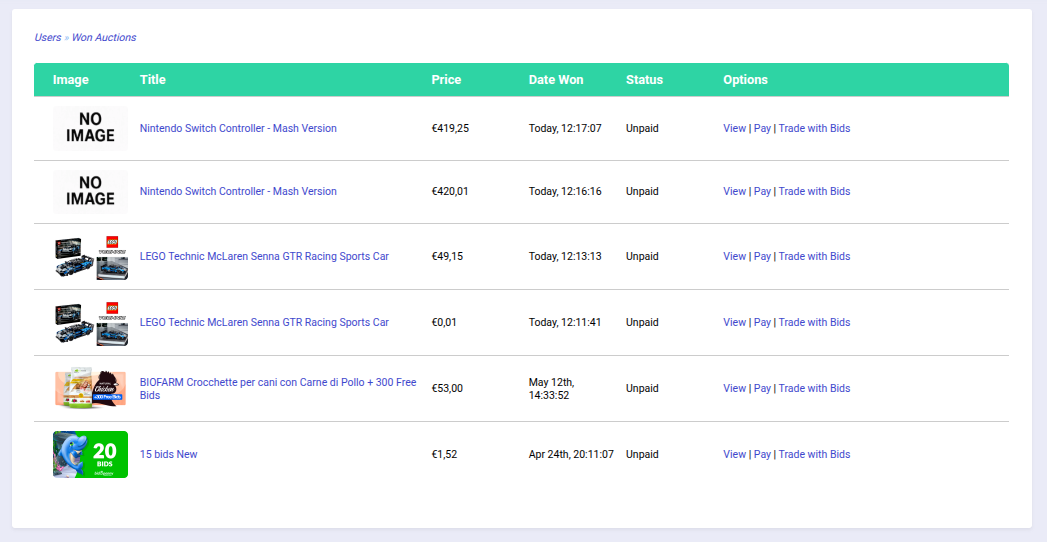
Task: Click the Options column header
Action: 745,79
